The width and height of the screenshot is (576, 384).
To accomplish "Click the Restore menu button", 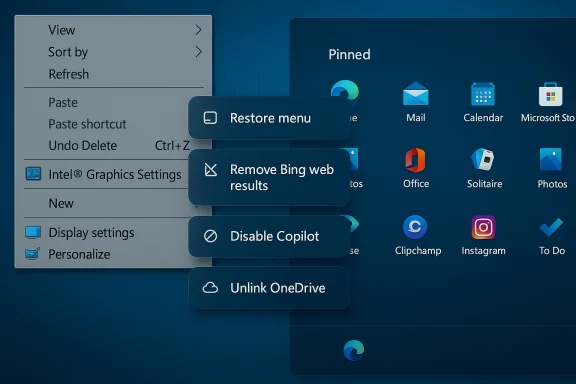I will pos(269,118).
